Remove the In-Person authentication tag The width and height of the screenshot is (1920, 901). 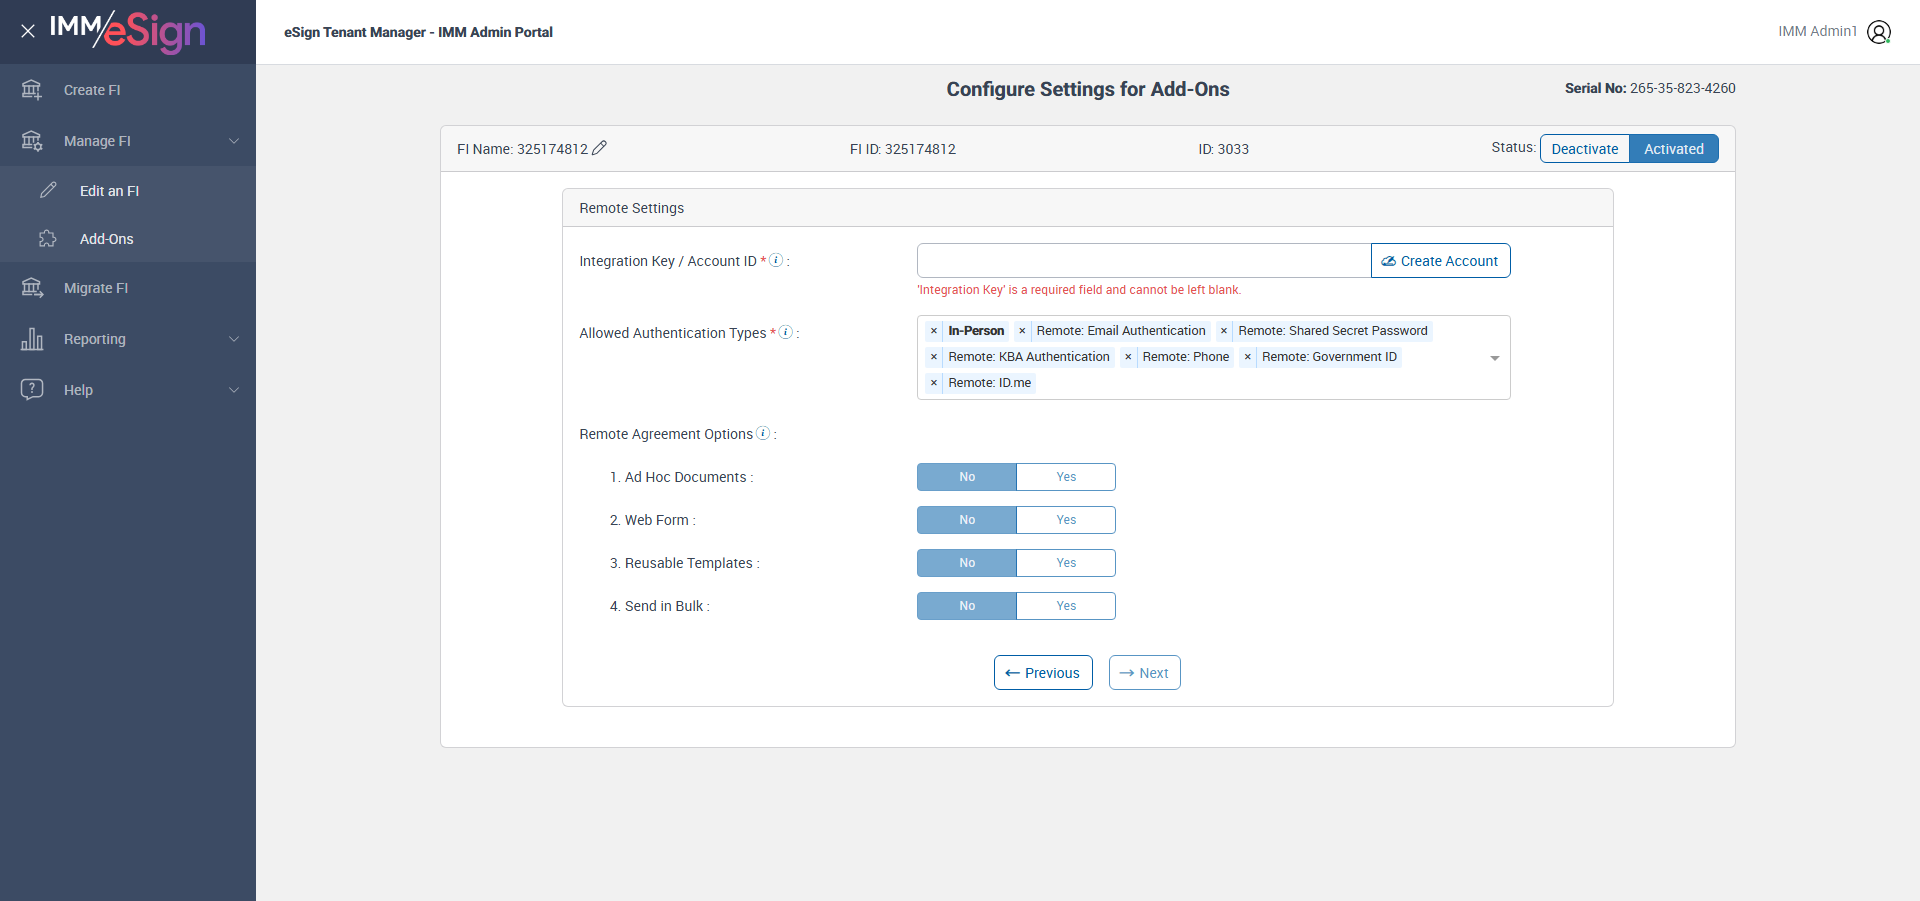point(934,331)
